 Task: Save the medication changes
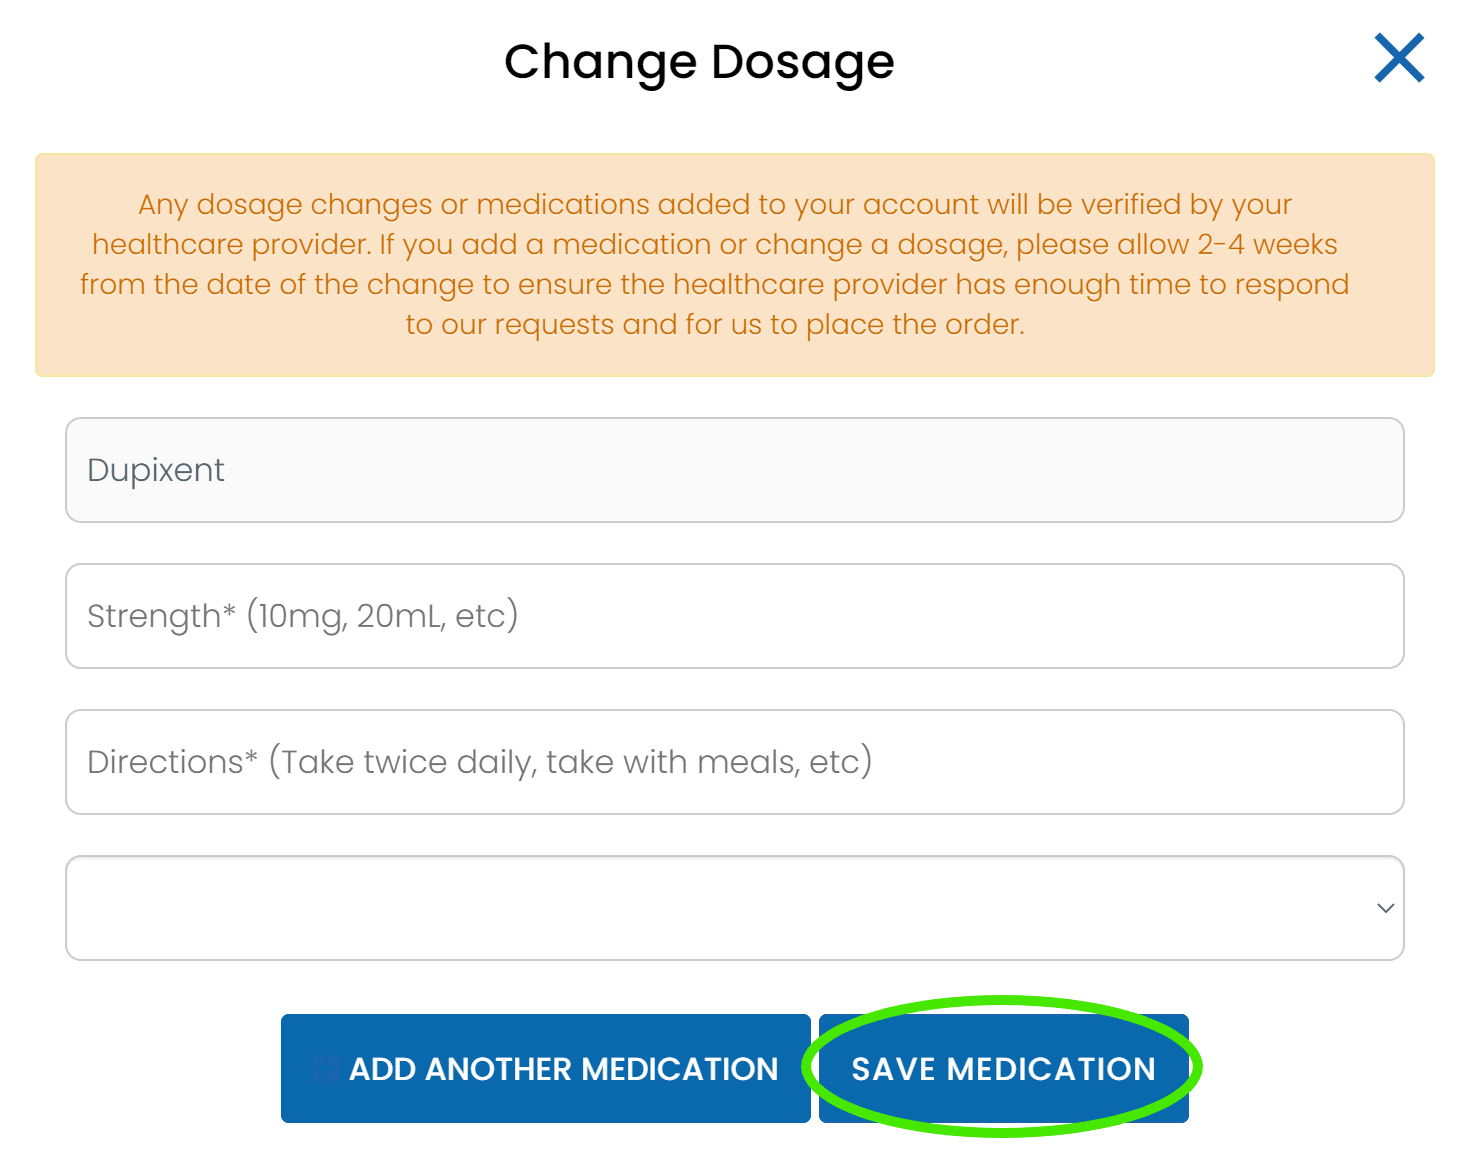click(x=1003, y=1069)
